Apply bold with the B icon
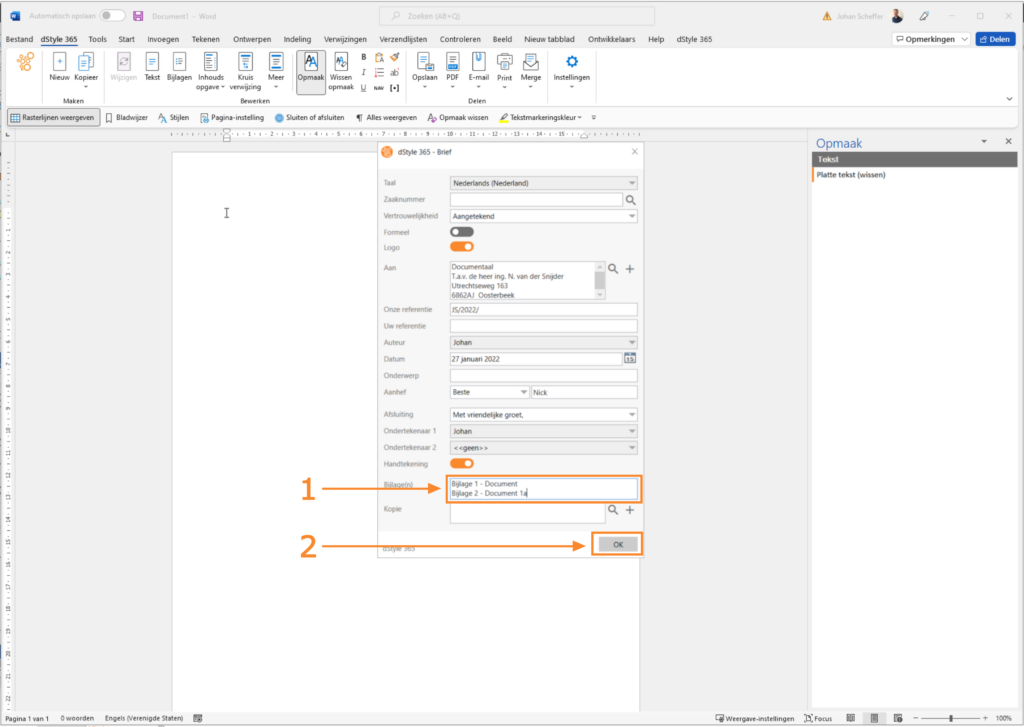 pyautogui.click(x=364, y=57)
